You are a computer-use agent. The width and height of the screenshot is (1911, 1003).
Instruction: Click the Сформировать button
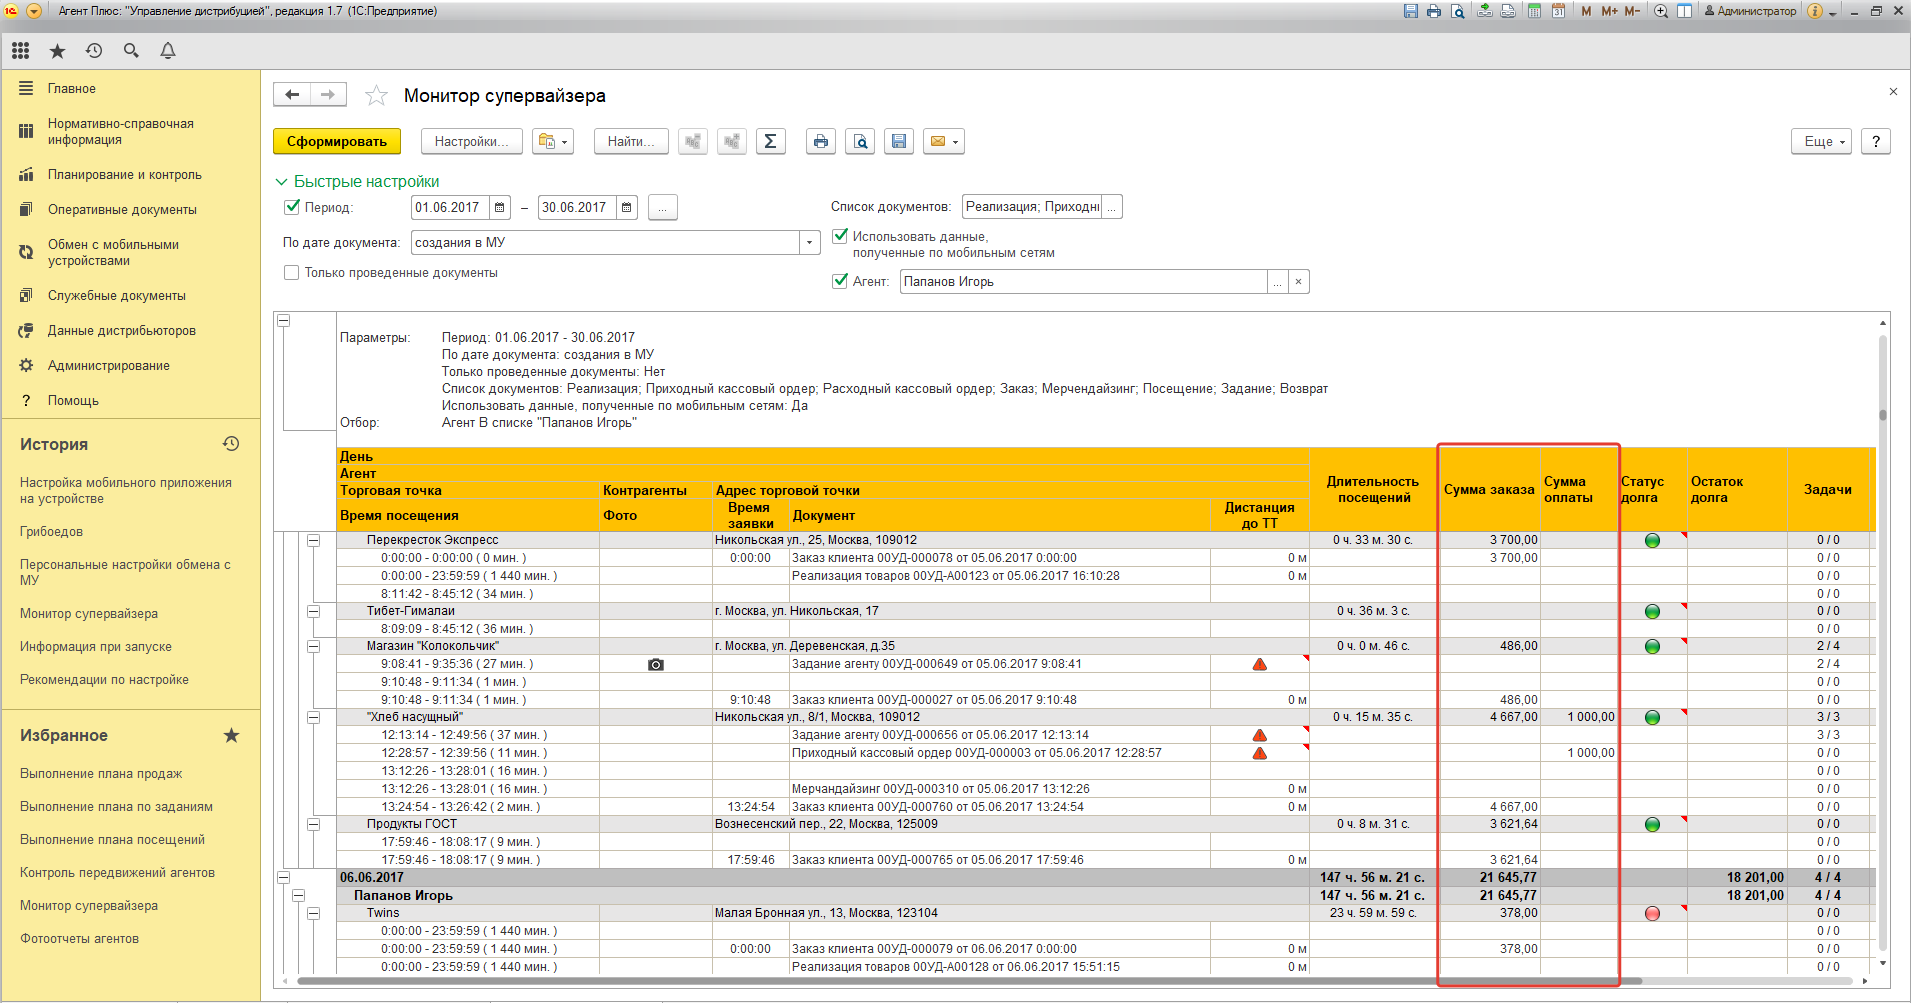[x=337, y=141]
